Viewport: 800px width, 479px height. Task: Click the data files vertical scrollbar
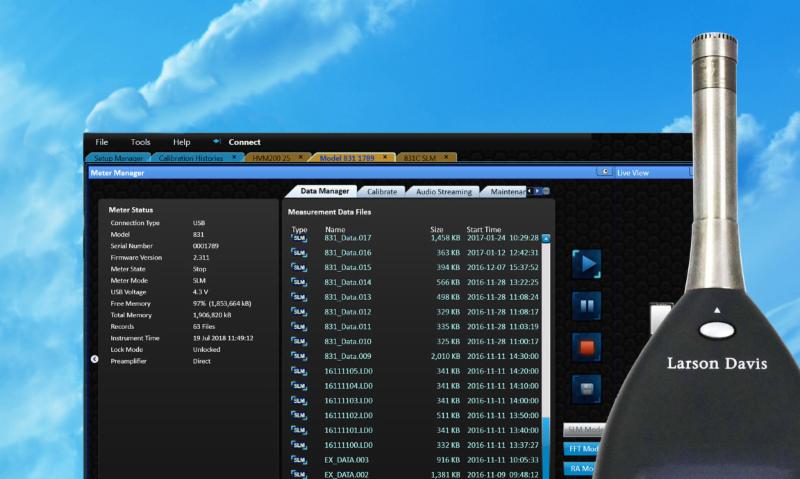click(546, 357)
